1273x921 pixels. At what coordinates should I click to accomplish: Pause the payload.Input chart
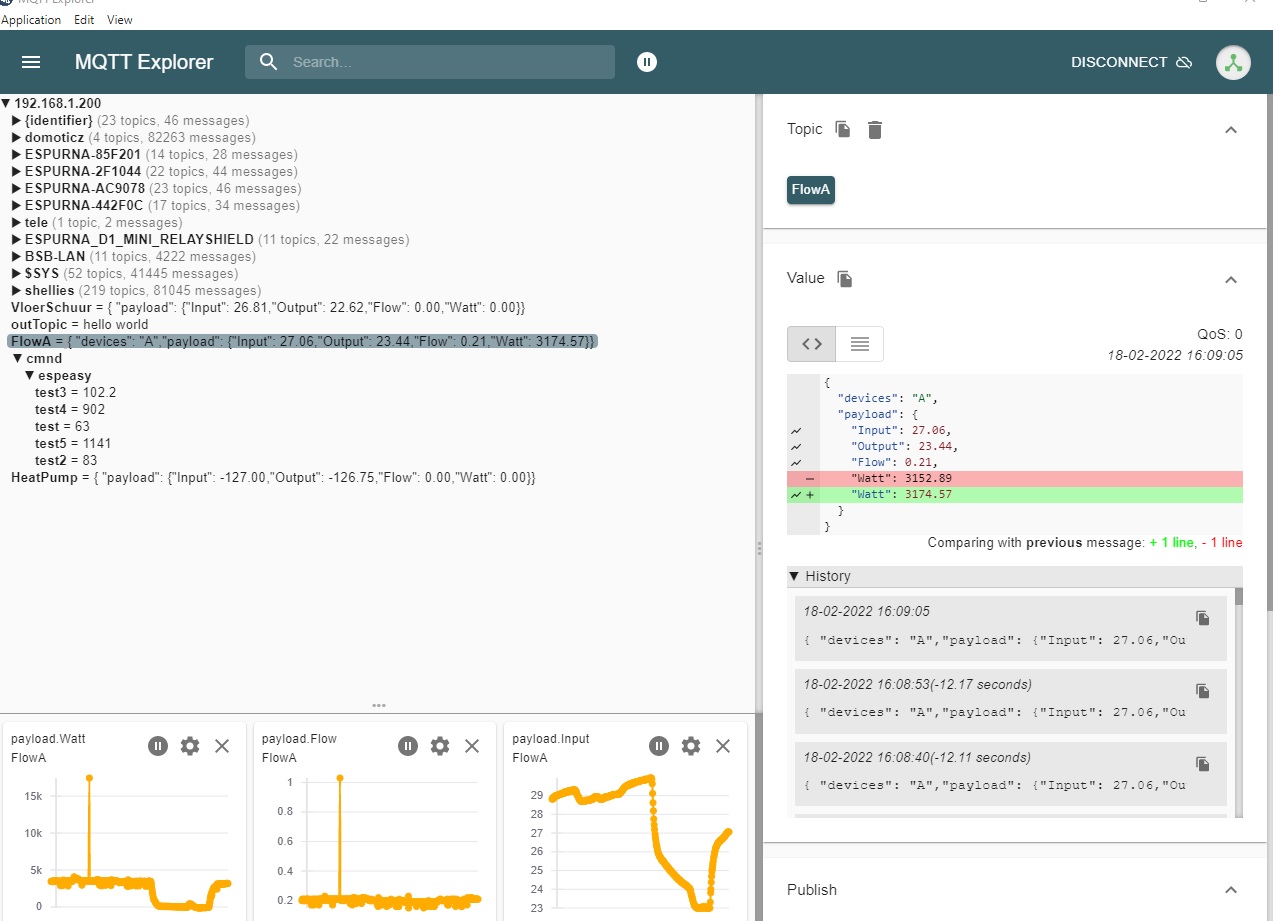pyautogui.click(x=659, y=746)
